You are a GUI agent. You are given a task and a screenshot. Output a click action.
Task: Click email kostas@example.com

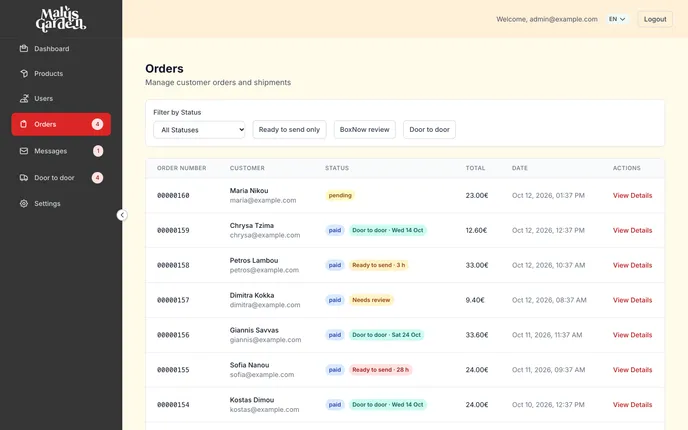coord(264,410)
